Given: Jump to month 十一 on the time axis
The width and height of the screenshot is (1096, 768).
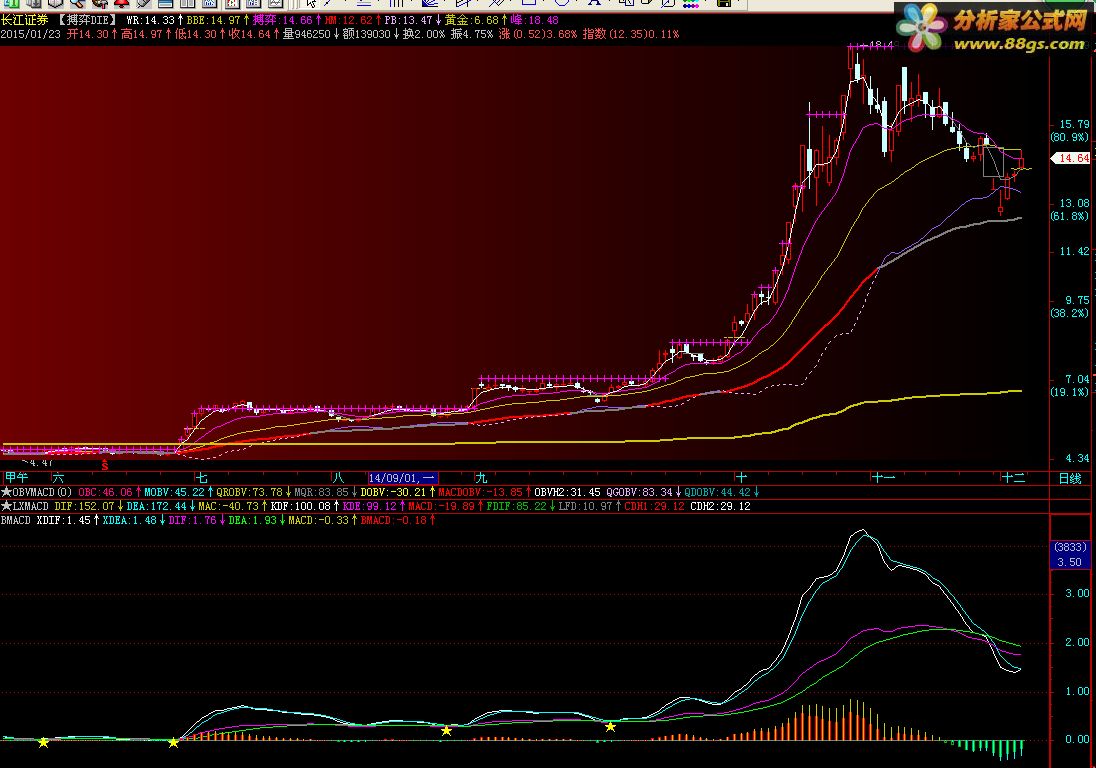Looking at the screenshot, I should [x=884, y=478].
